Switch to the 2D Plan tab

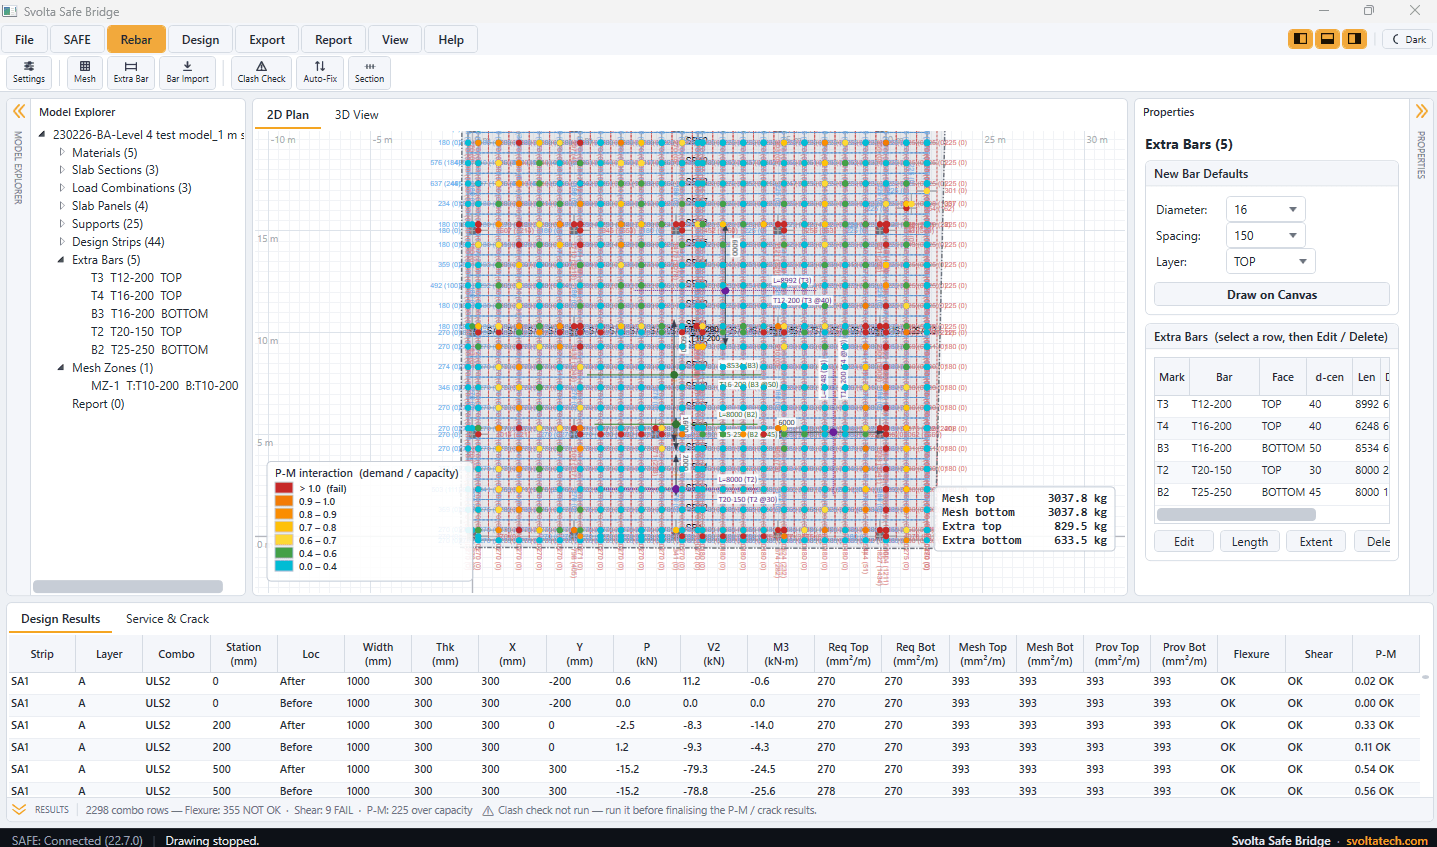(288, 115)
